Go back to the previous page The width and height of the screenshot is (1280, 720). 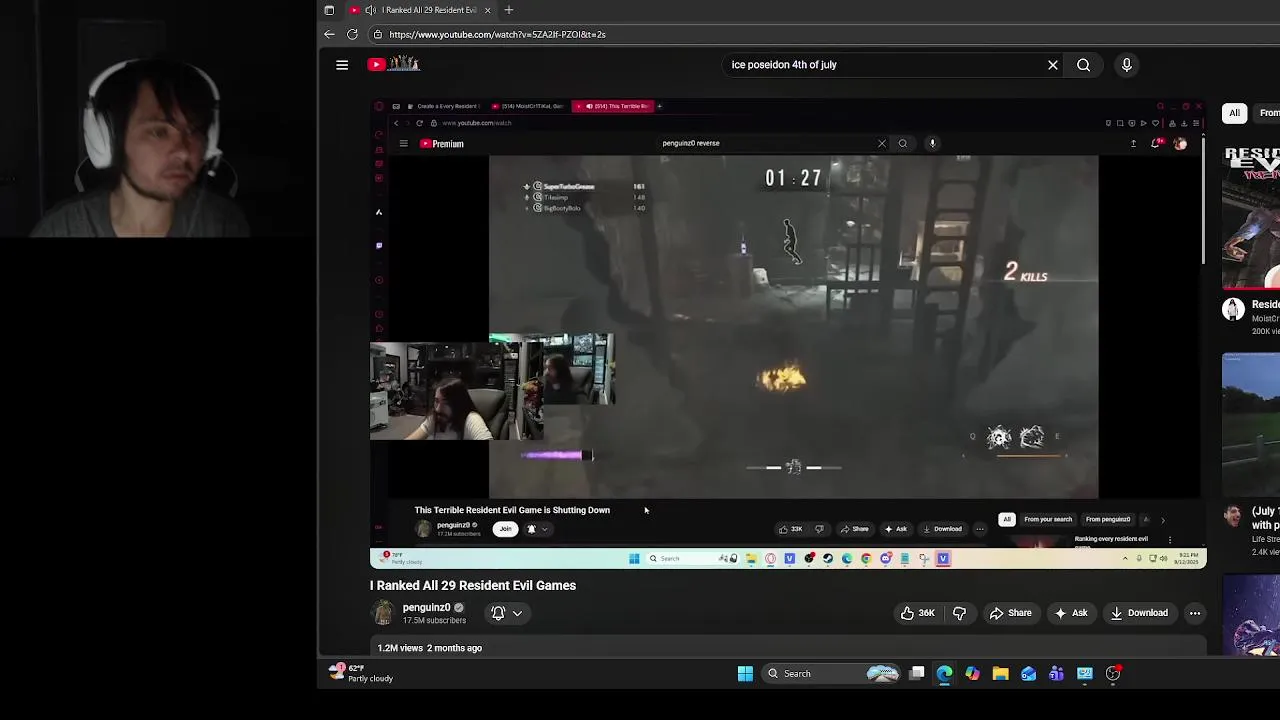pyautogui.click(x=329, y=34)
